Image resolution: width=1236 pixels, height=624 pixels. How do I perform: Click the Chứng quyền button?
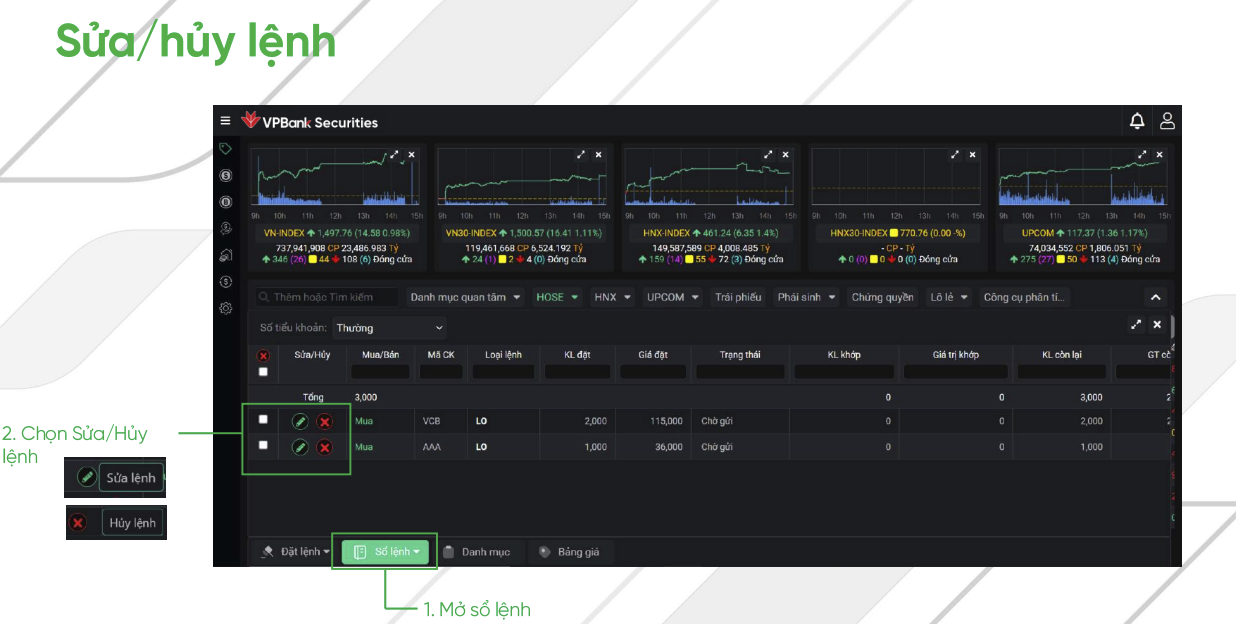882,297
